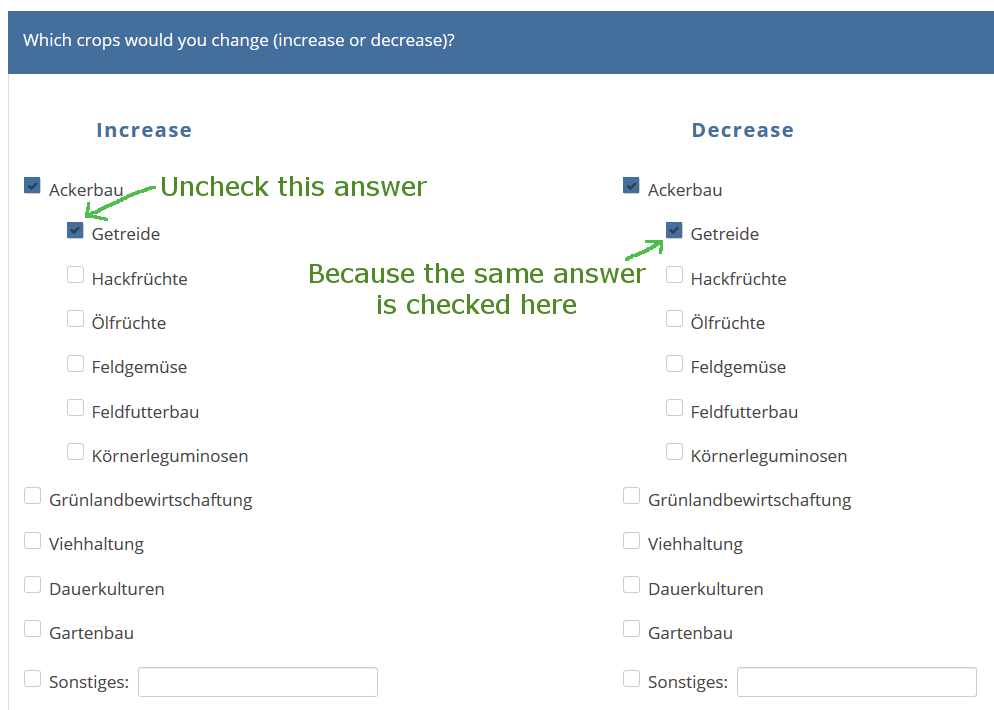Tick Ölfrüchte in Increase column
This screenshot has height=710, width=994.
(x=75, y=319)
